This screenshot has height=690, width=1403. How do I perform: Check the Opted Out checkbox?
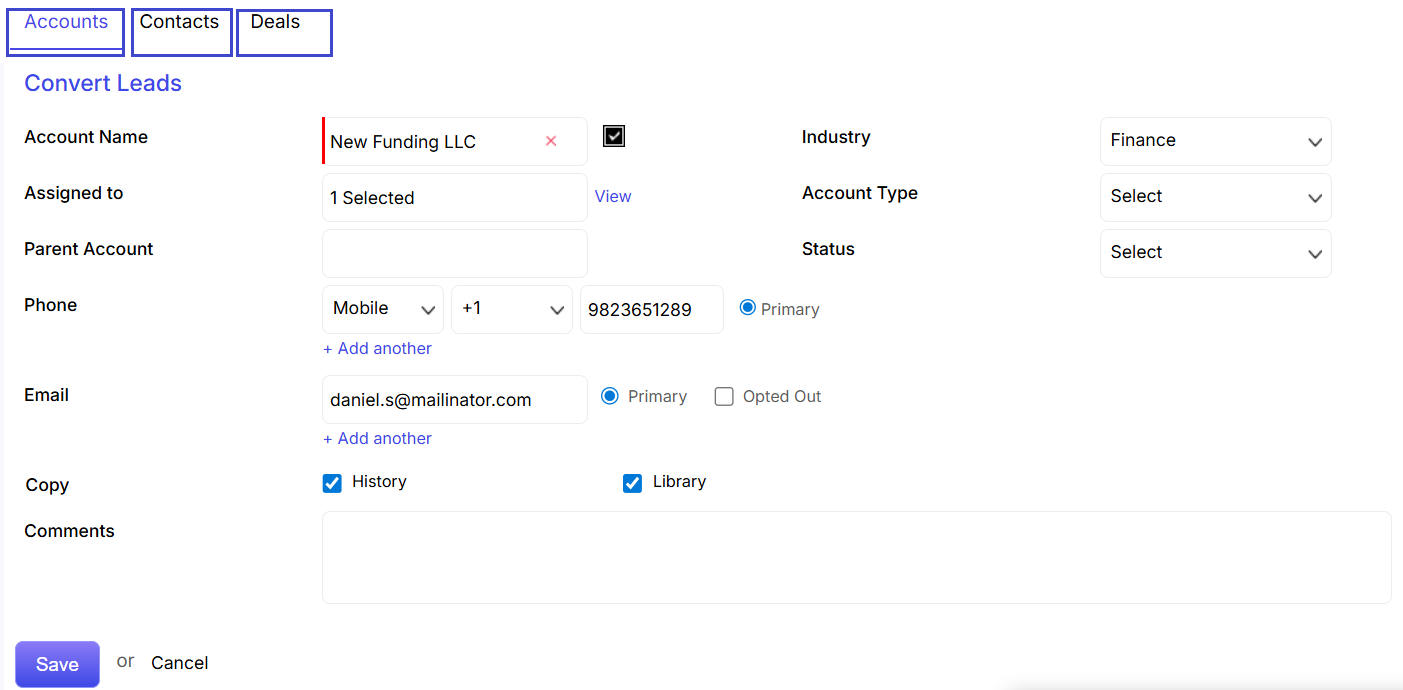724,397
